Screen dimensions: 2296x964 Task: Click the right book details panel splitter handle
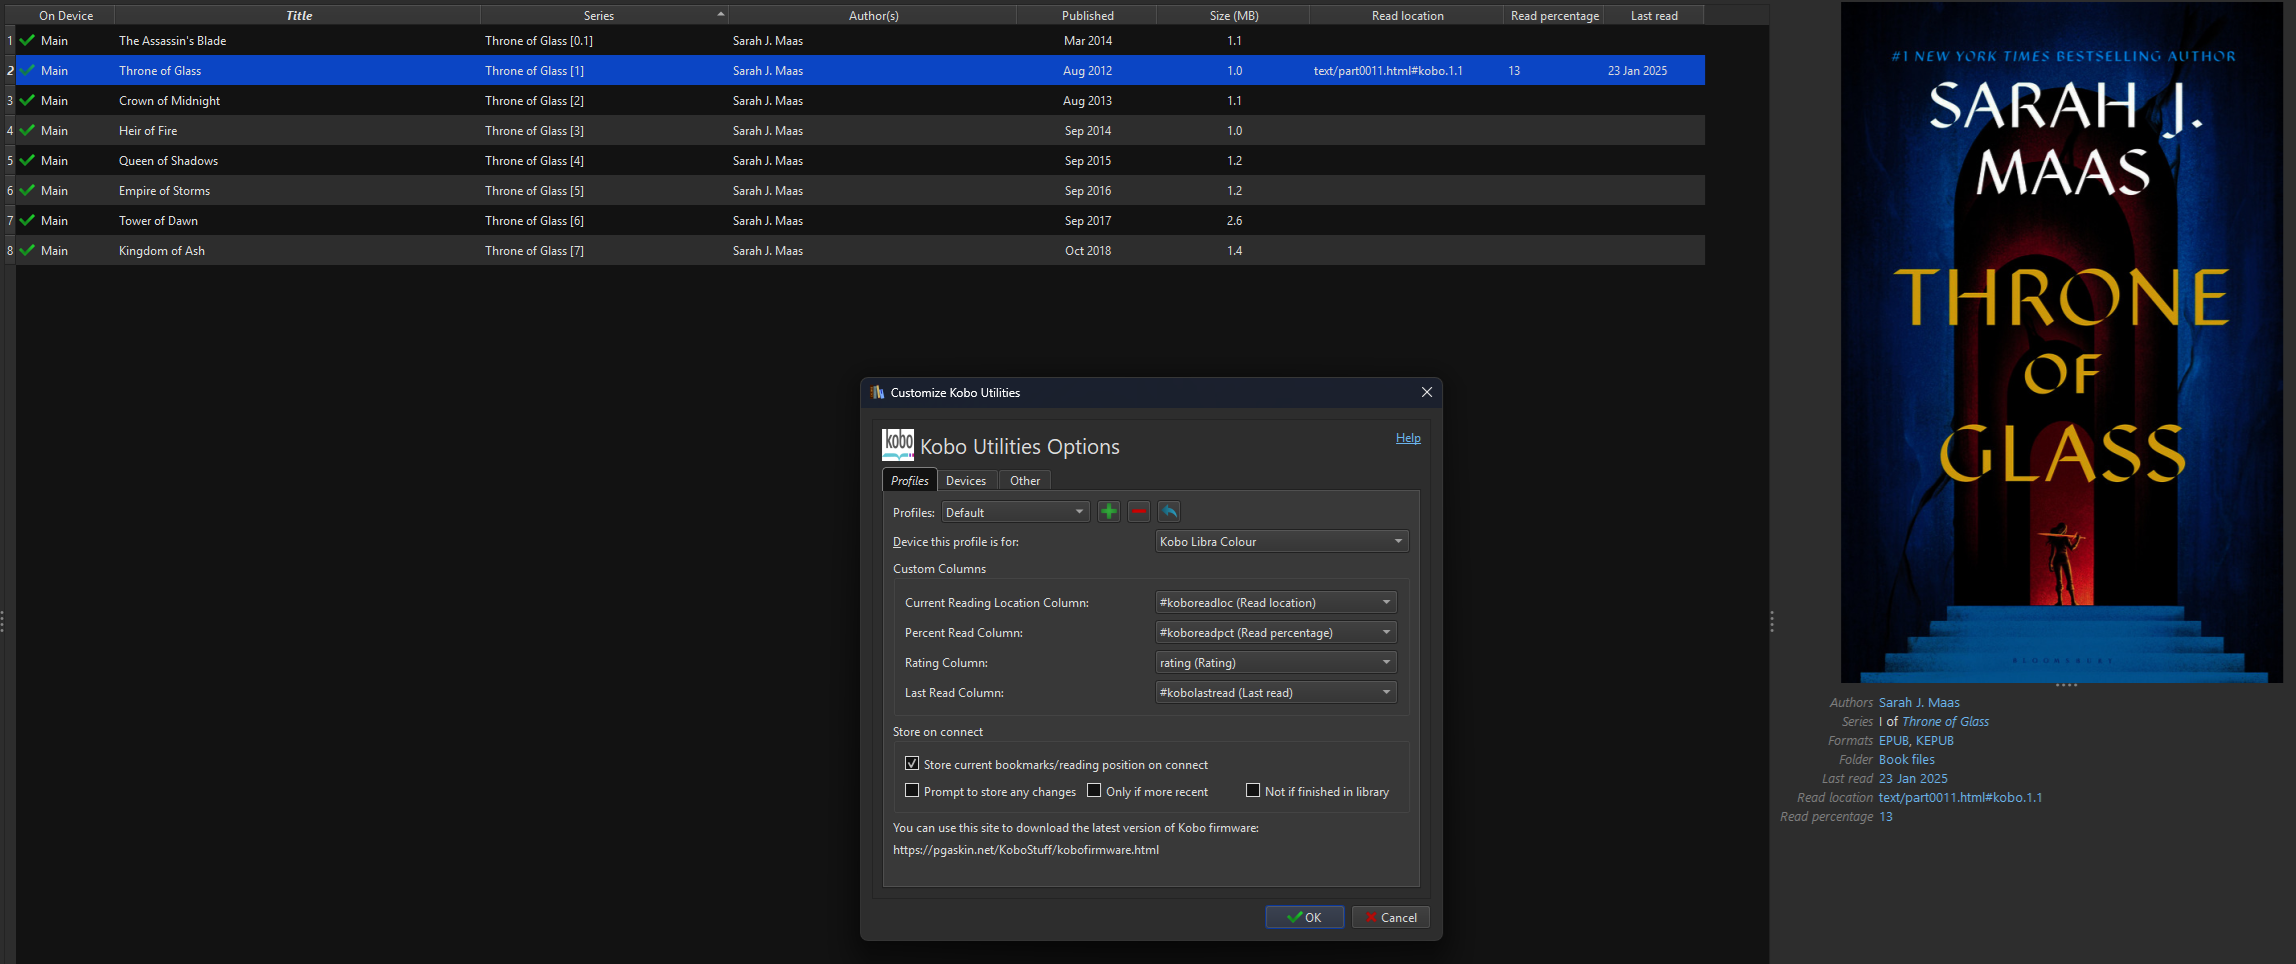tap(1772, 622)
